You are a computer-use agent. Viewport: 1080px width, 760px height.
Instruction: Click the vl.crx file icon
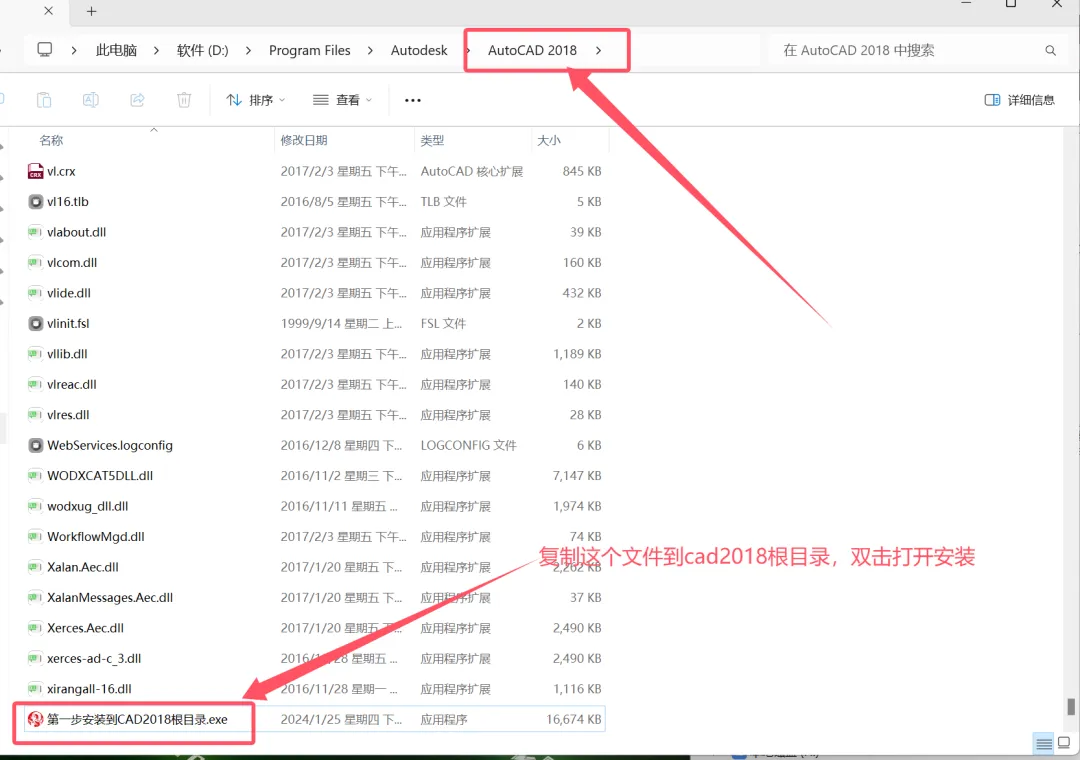coord(36,172)
